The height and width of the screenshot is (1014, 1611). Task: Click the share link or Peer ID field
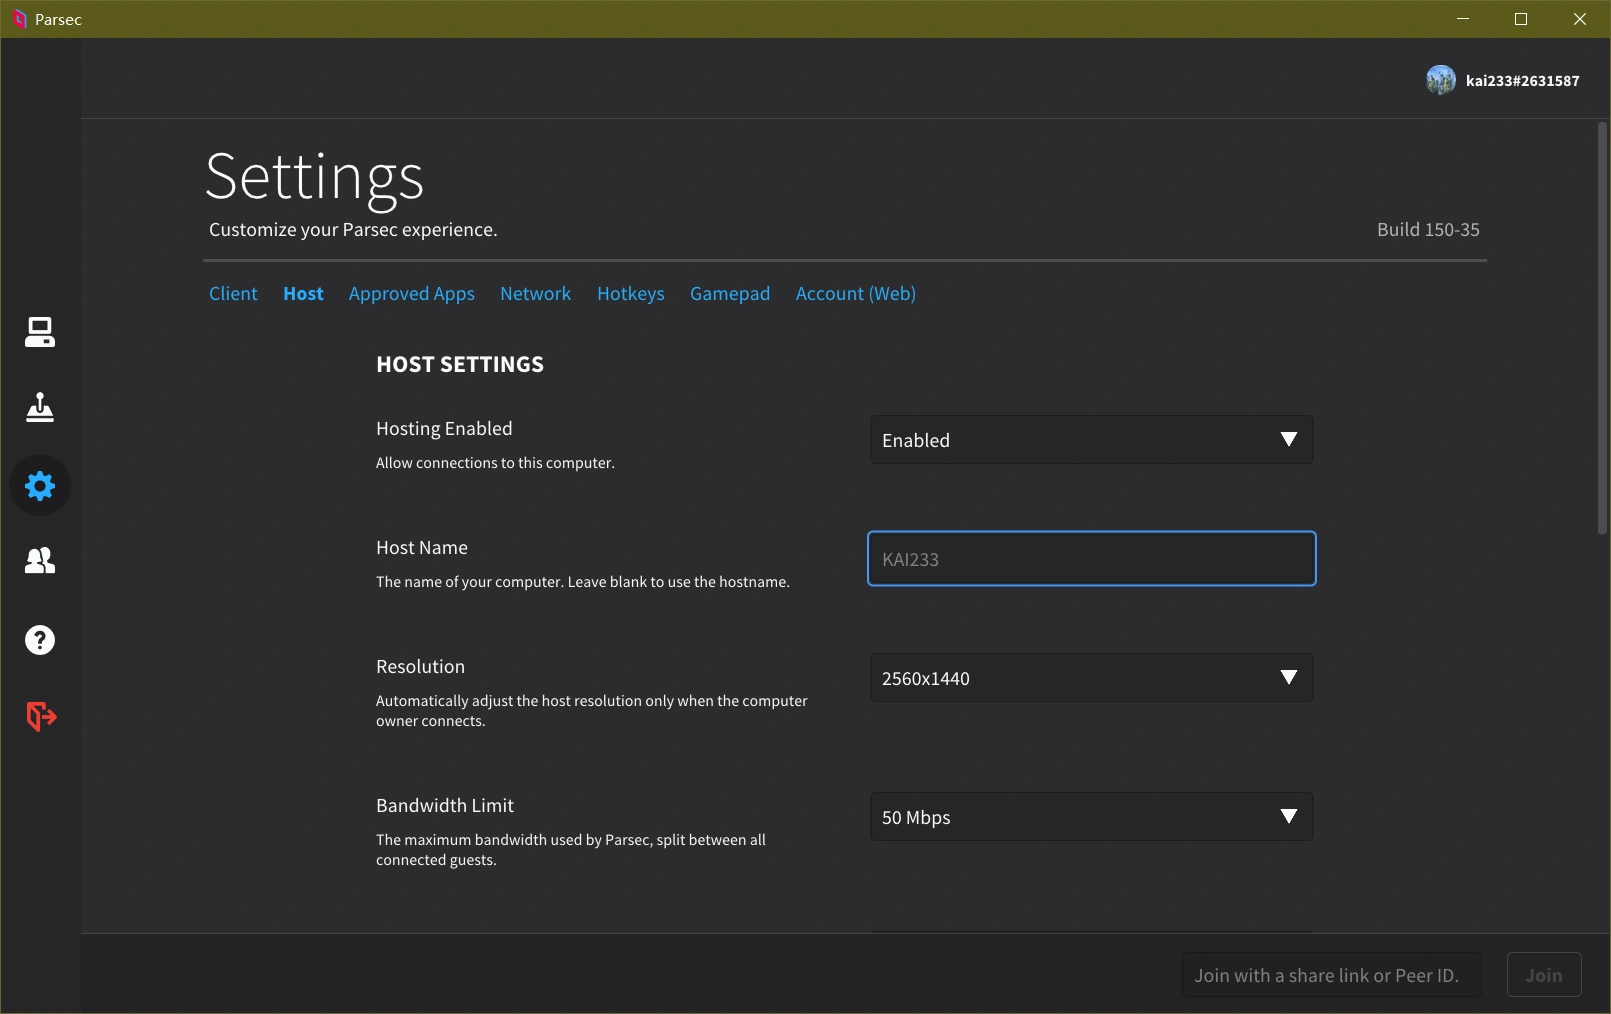tap(1330, 975)
